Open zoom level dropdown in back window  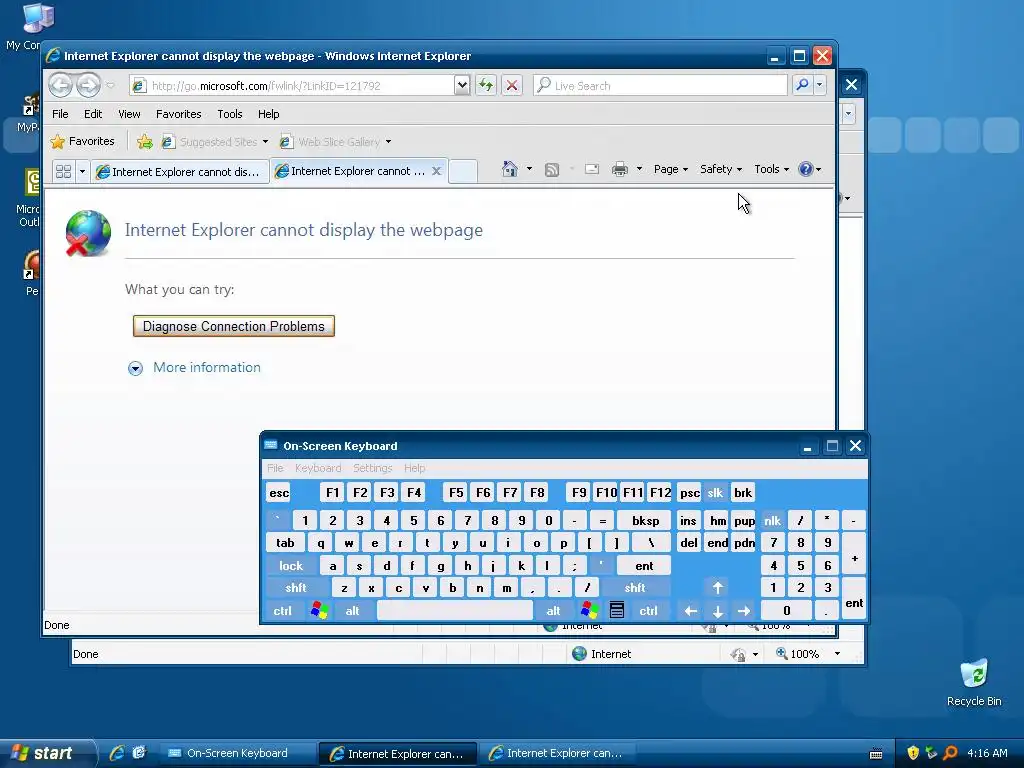[837, 654]
